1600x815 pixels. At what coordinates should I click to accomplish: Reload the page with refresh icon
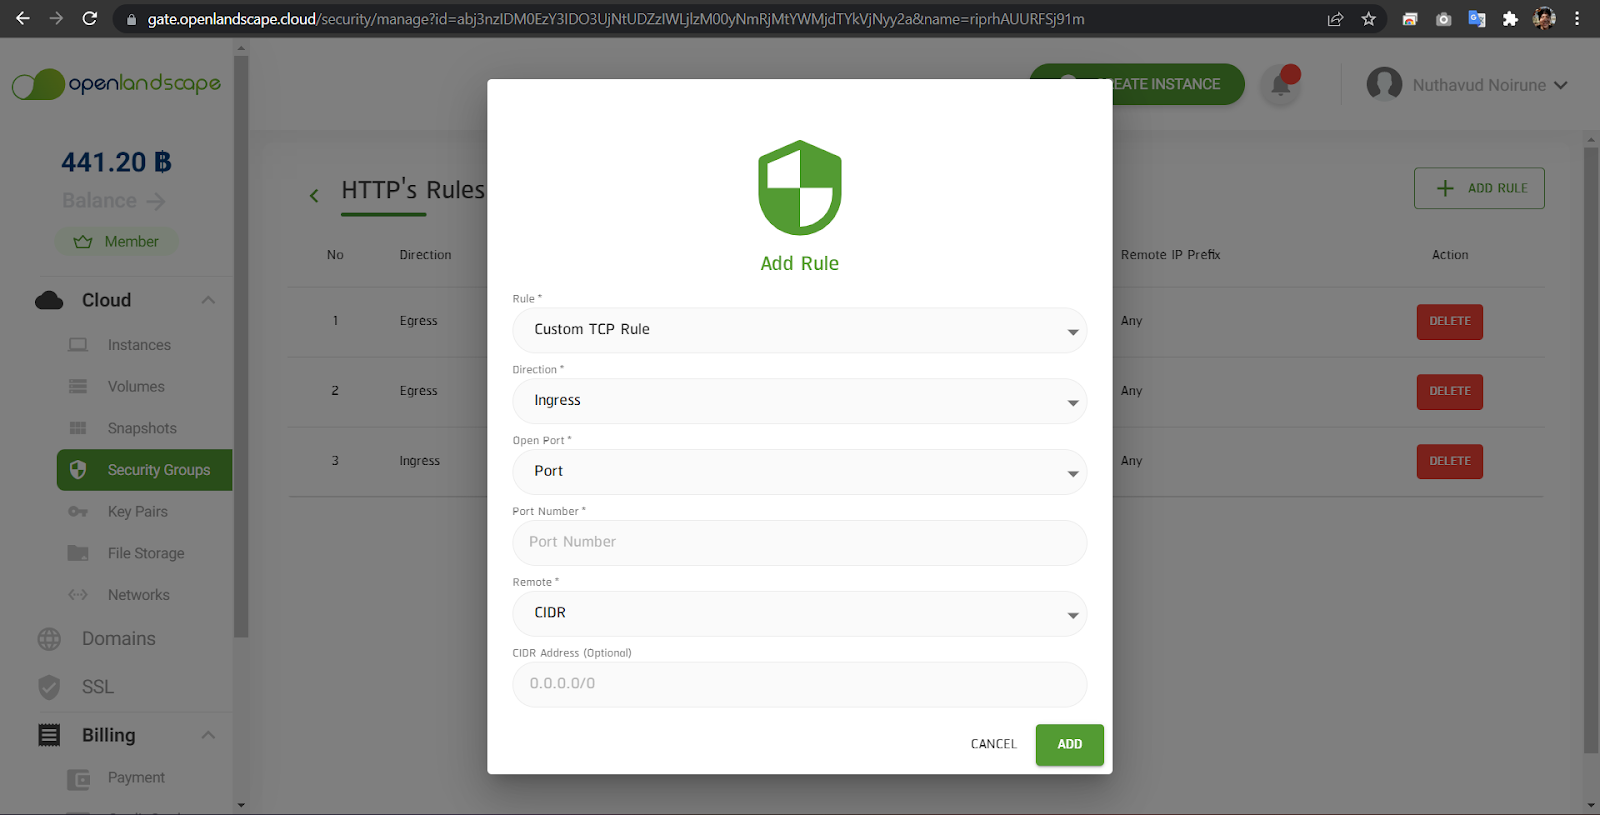(x=90, y=18)
